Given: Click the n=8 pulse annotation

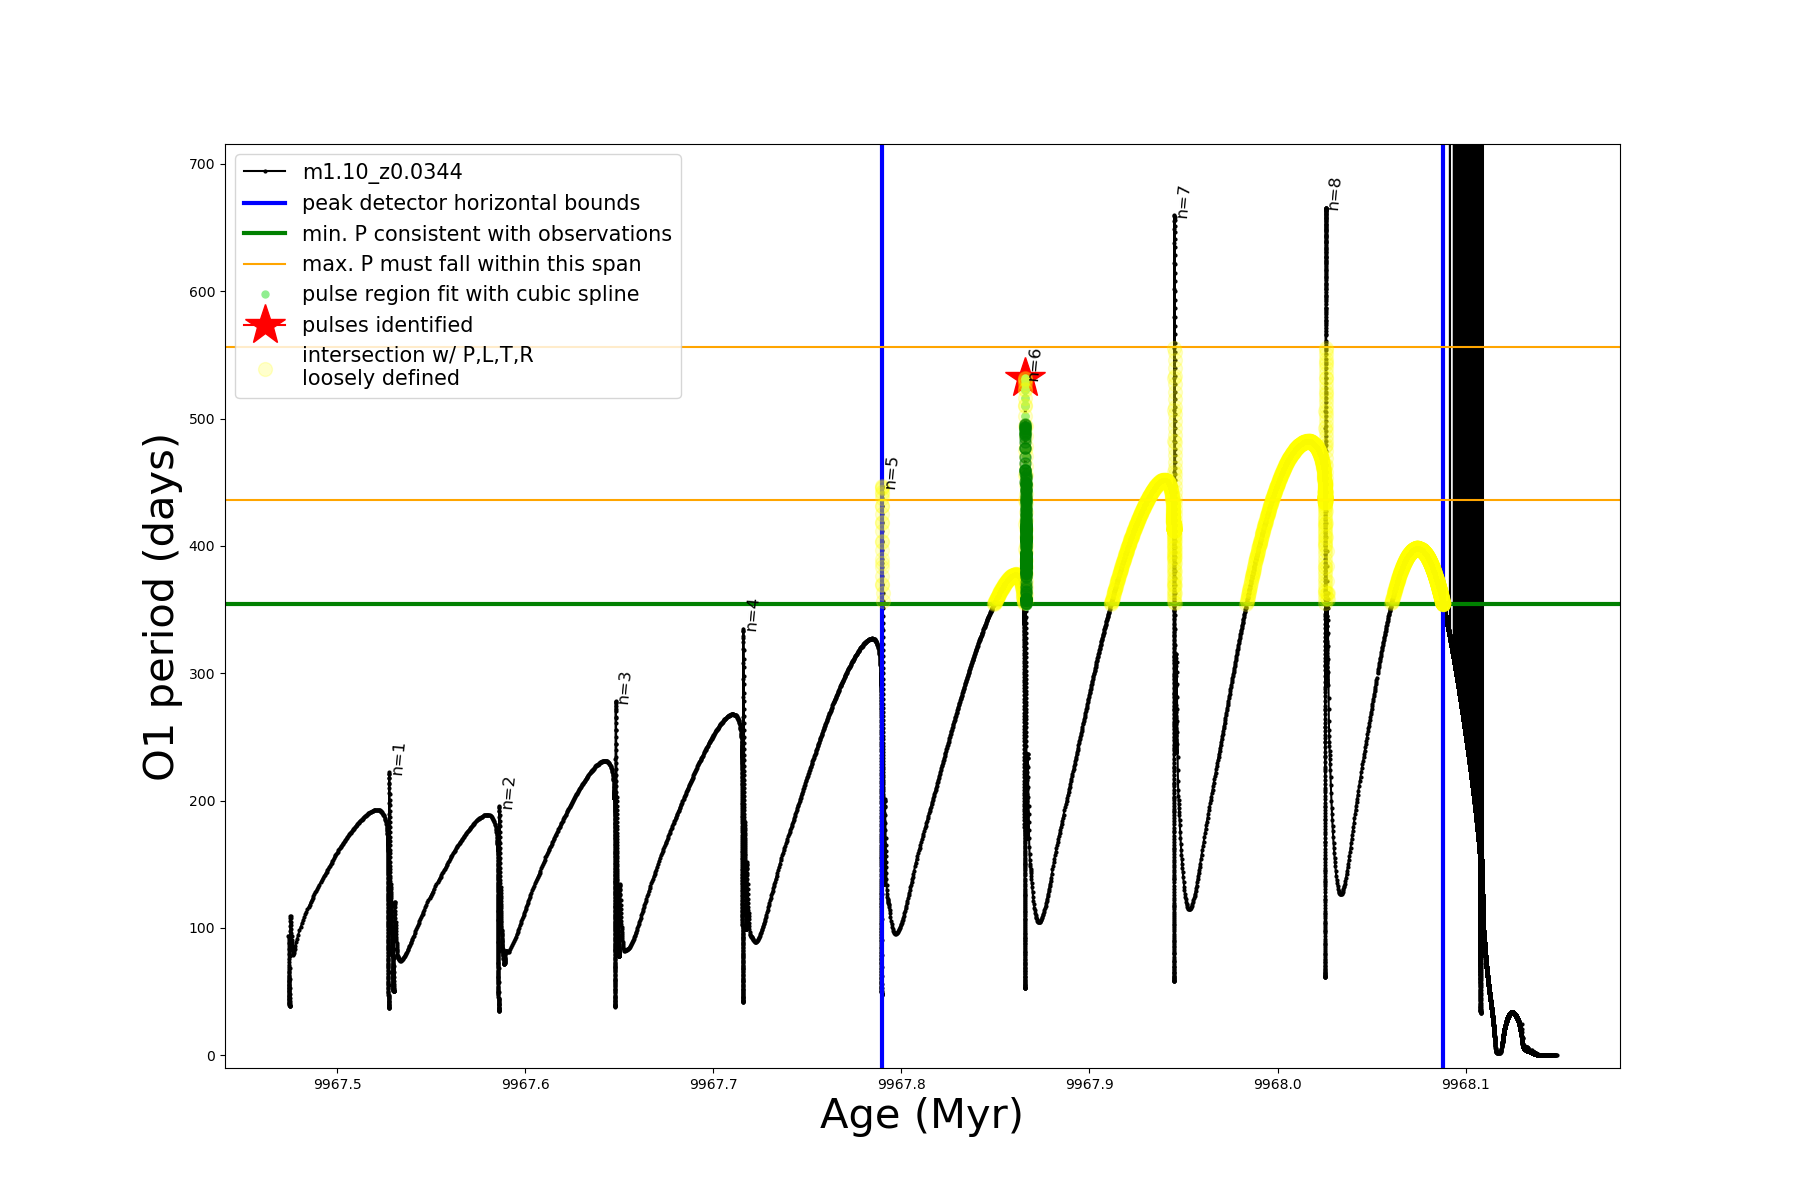Looking at the screenshot, I should pos(1335,194).
